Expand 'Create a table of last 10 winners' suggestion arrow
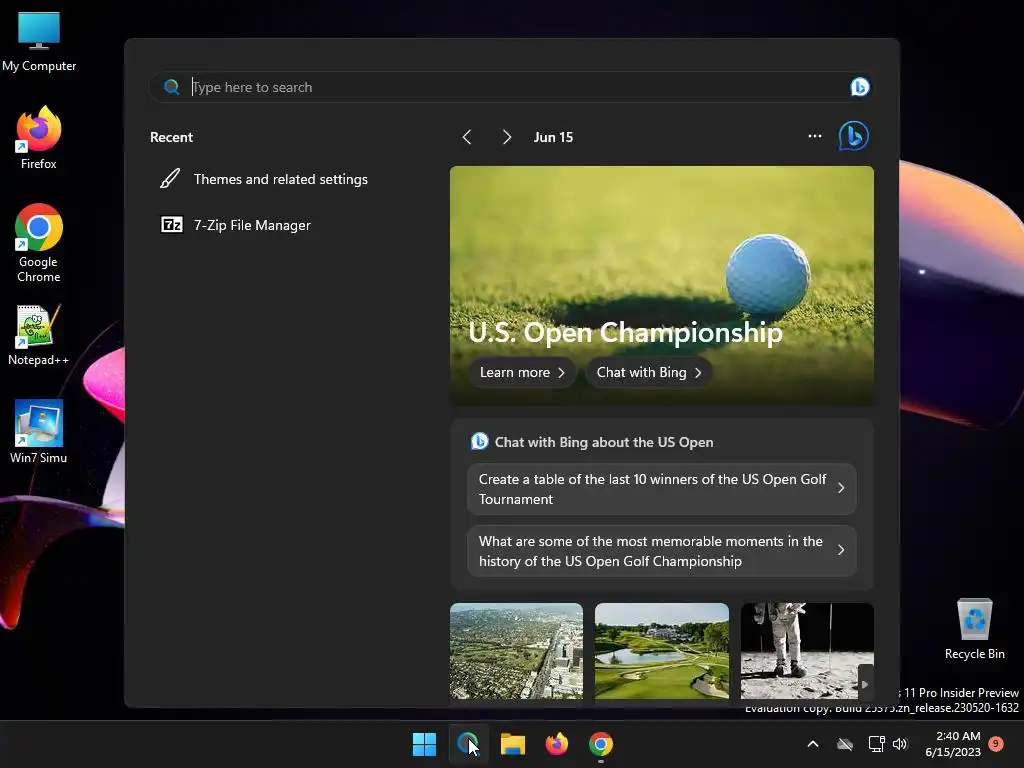1024x768 pixels. 841,488
